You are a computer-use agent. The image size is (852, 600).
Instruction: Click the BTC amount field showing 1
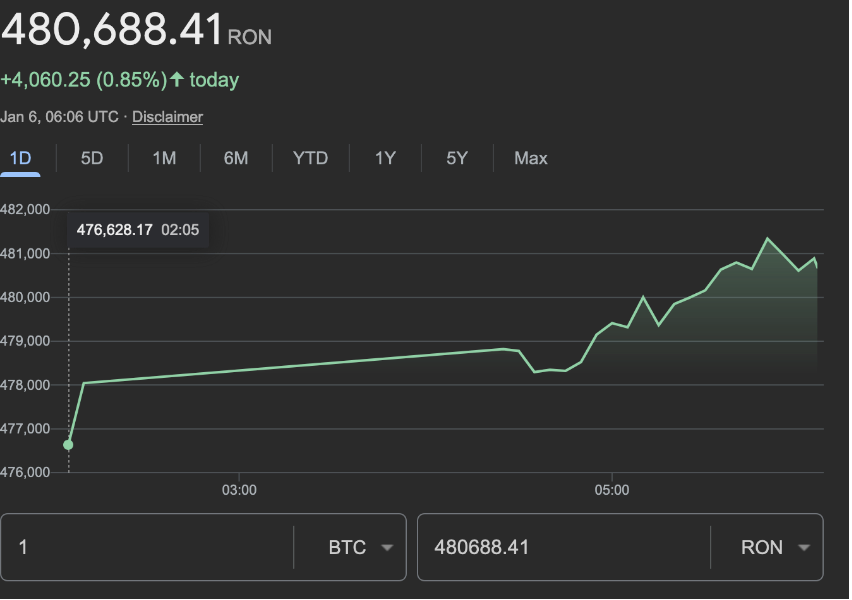150,547
